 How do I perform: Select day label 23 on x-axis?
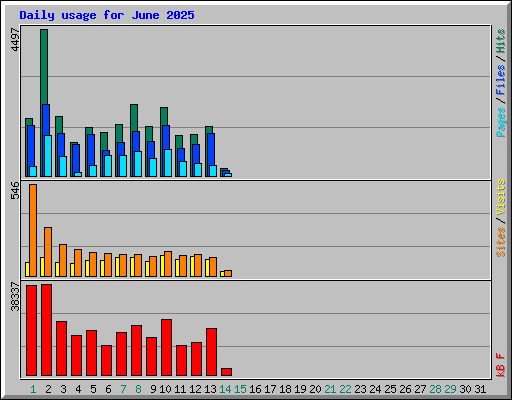pos(360,389)
